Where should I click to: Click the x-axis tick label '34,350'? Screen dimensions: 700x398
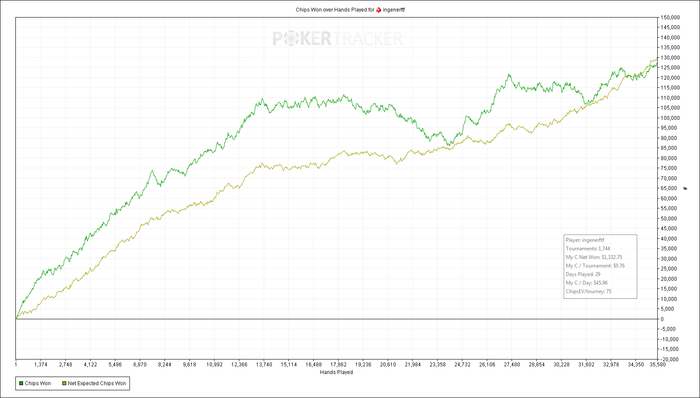click(637, 365)
